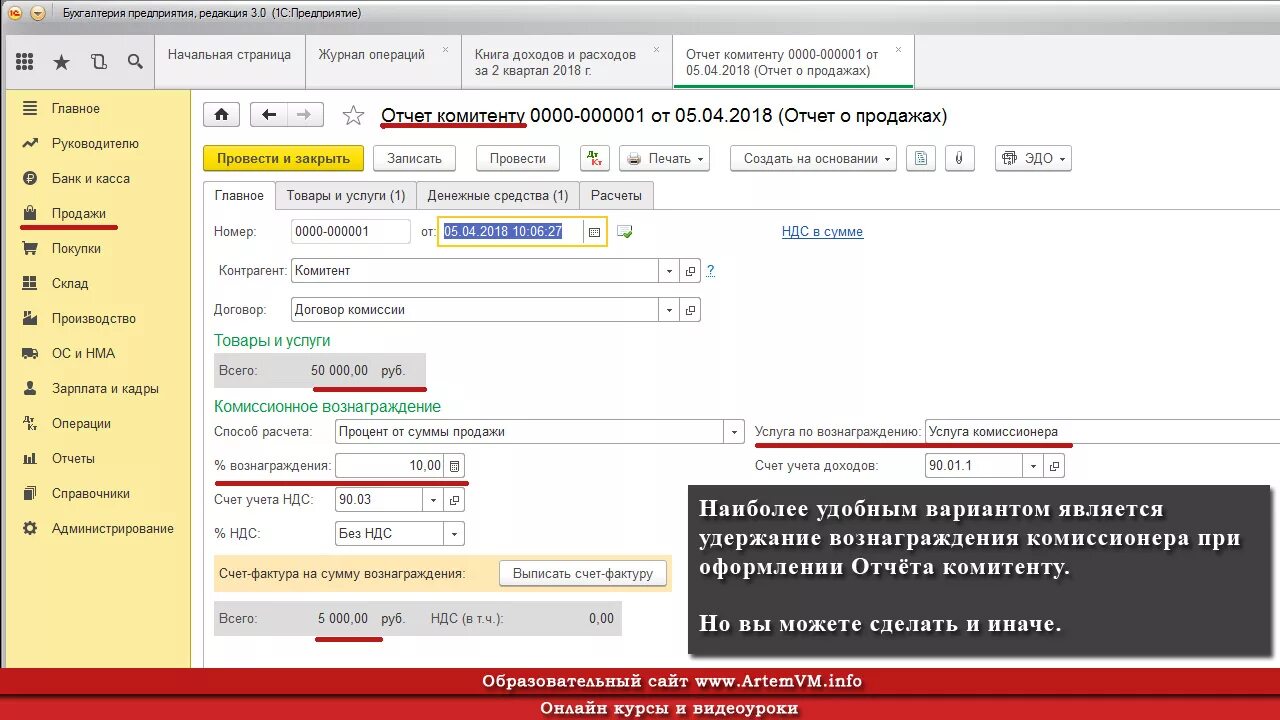Open the question mark help link
1280x720 pixels.
[x=711, y=270]
